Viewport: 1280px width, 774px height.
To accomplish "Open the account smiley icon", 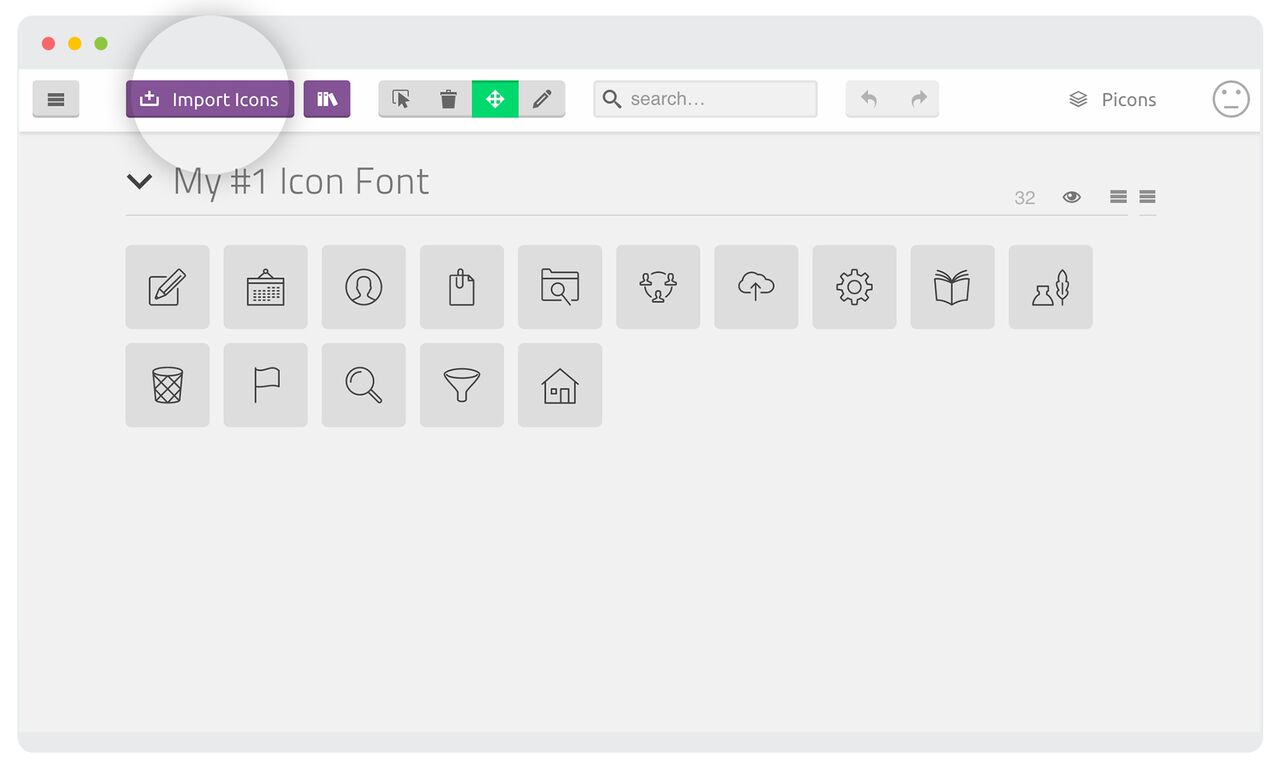I will (x=1231, y=99).
